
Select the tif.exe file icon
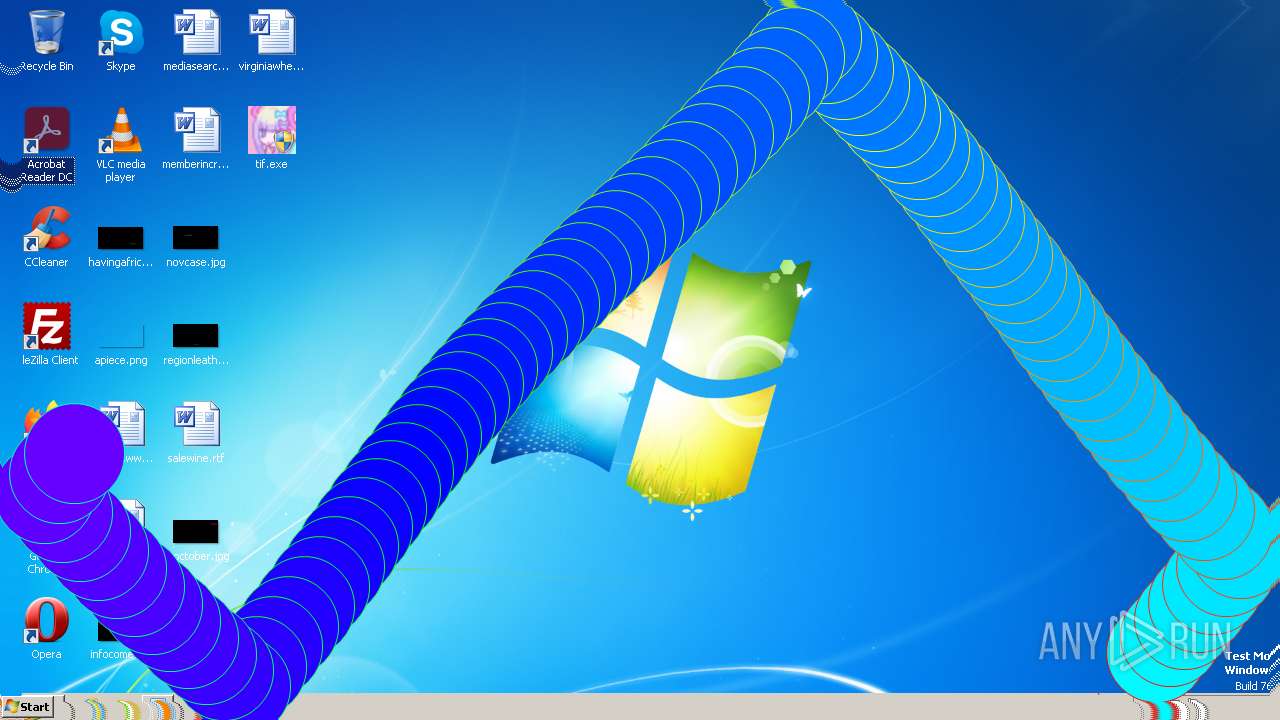pos(271,139)
